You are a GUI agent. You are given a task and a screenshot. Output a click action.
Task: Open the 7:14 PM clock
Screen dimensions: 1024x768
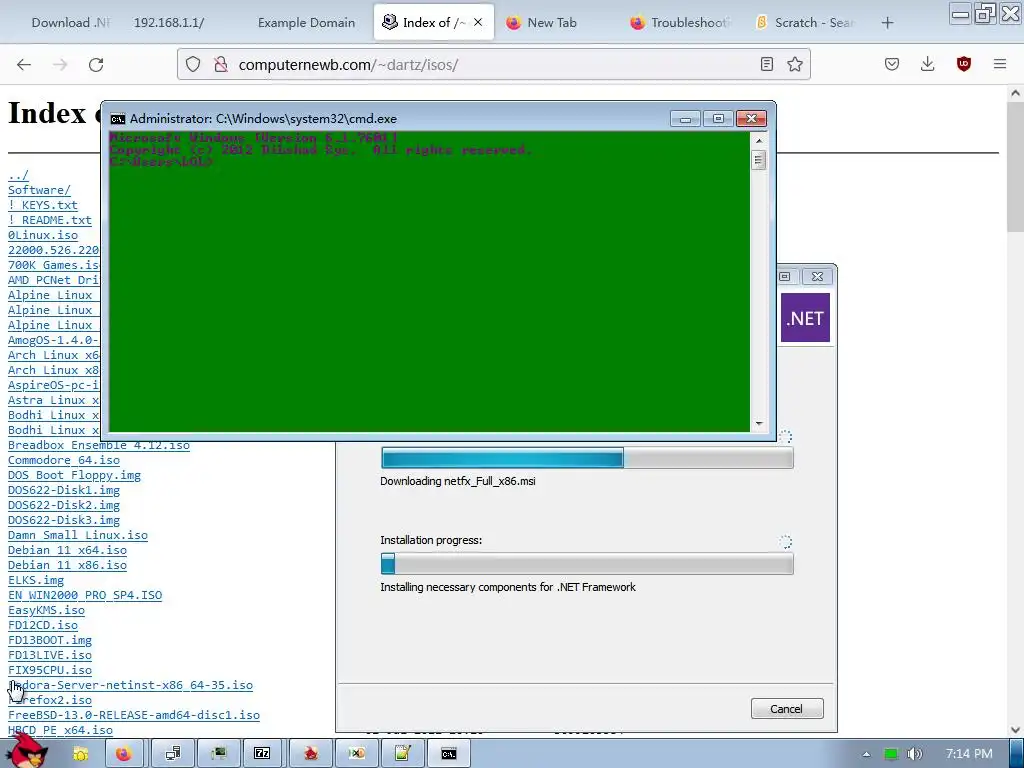click(x=969, y=754)
